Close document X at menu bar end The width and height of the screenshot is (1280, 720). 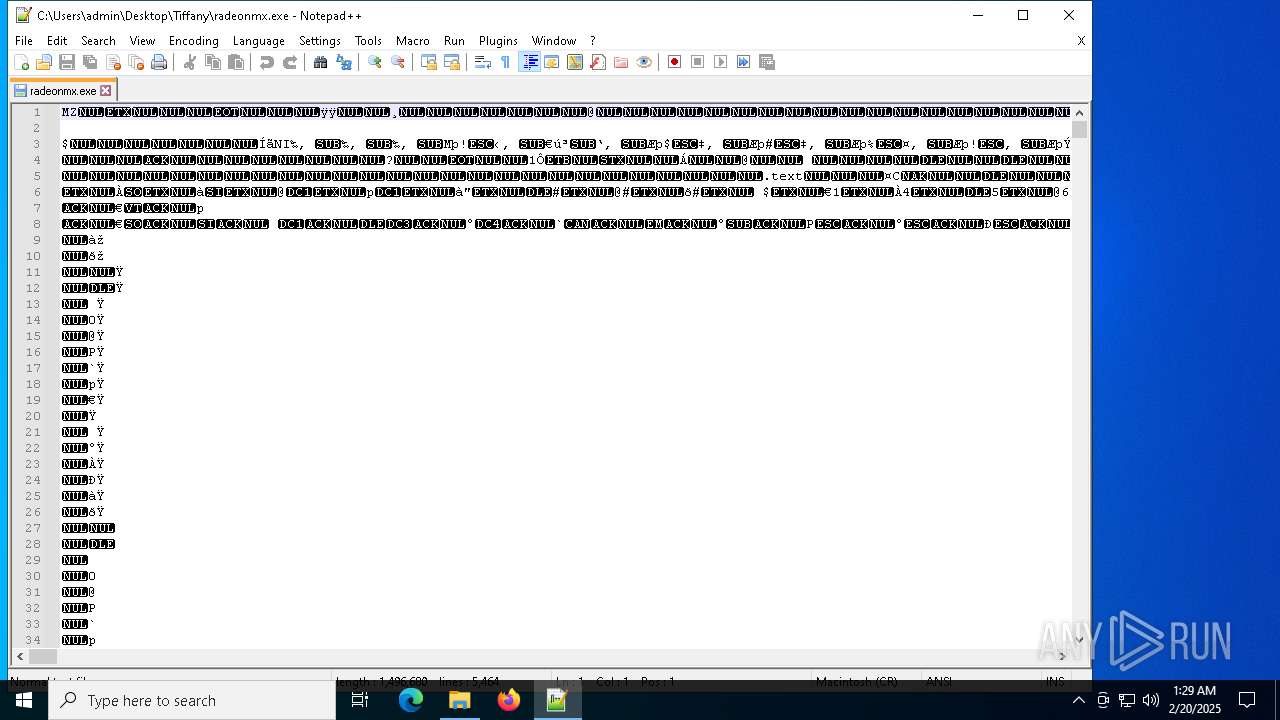point(1081,41)
